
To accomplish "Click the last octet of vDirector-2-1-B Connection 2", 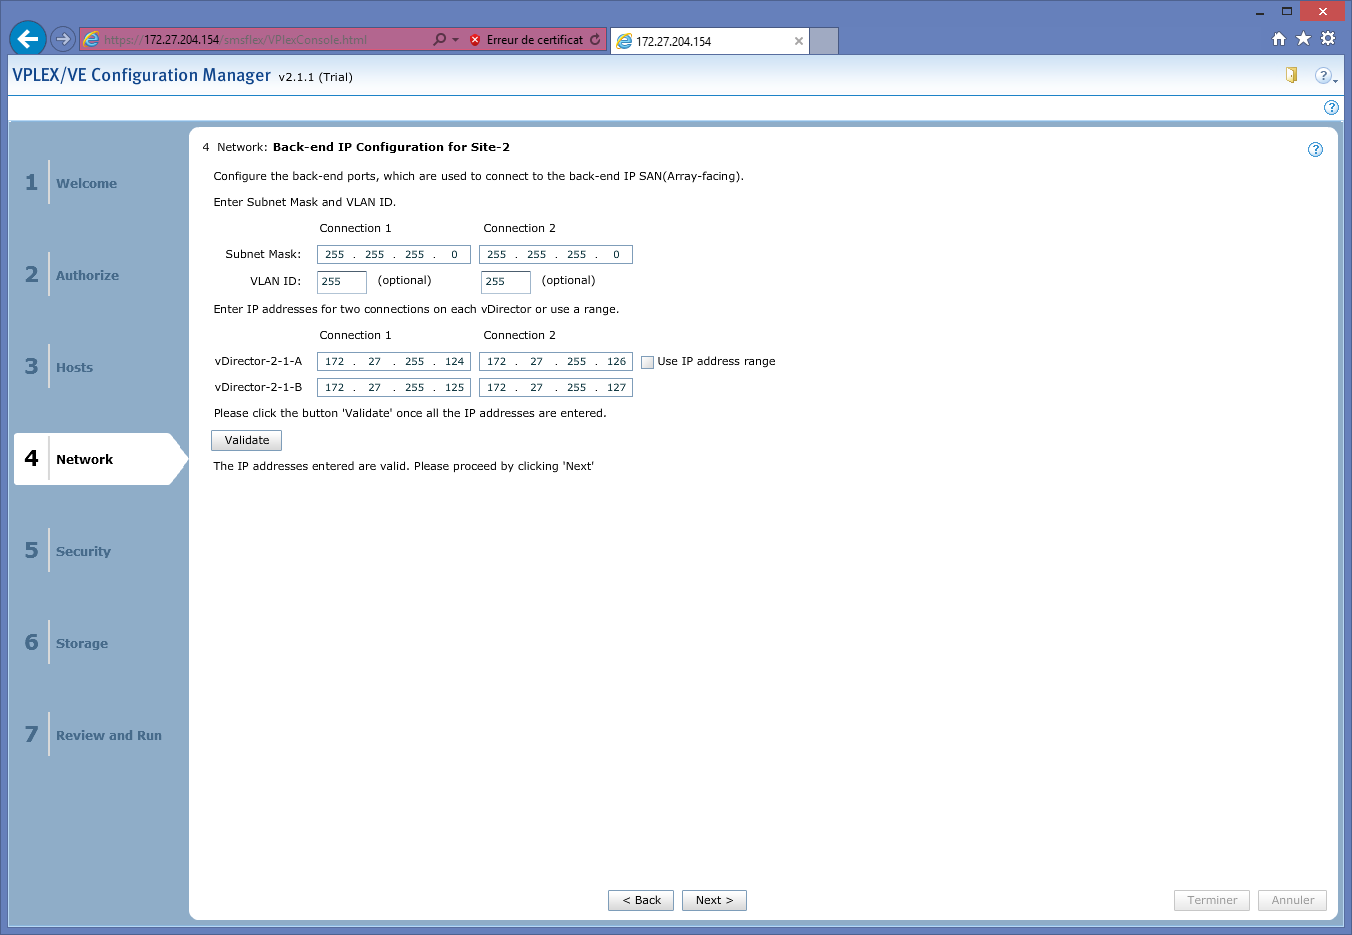I will click(x=616, y=388).
